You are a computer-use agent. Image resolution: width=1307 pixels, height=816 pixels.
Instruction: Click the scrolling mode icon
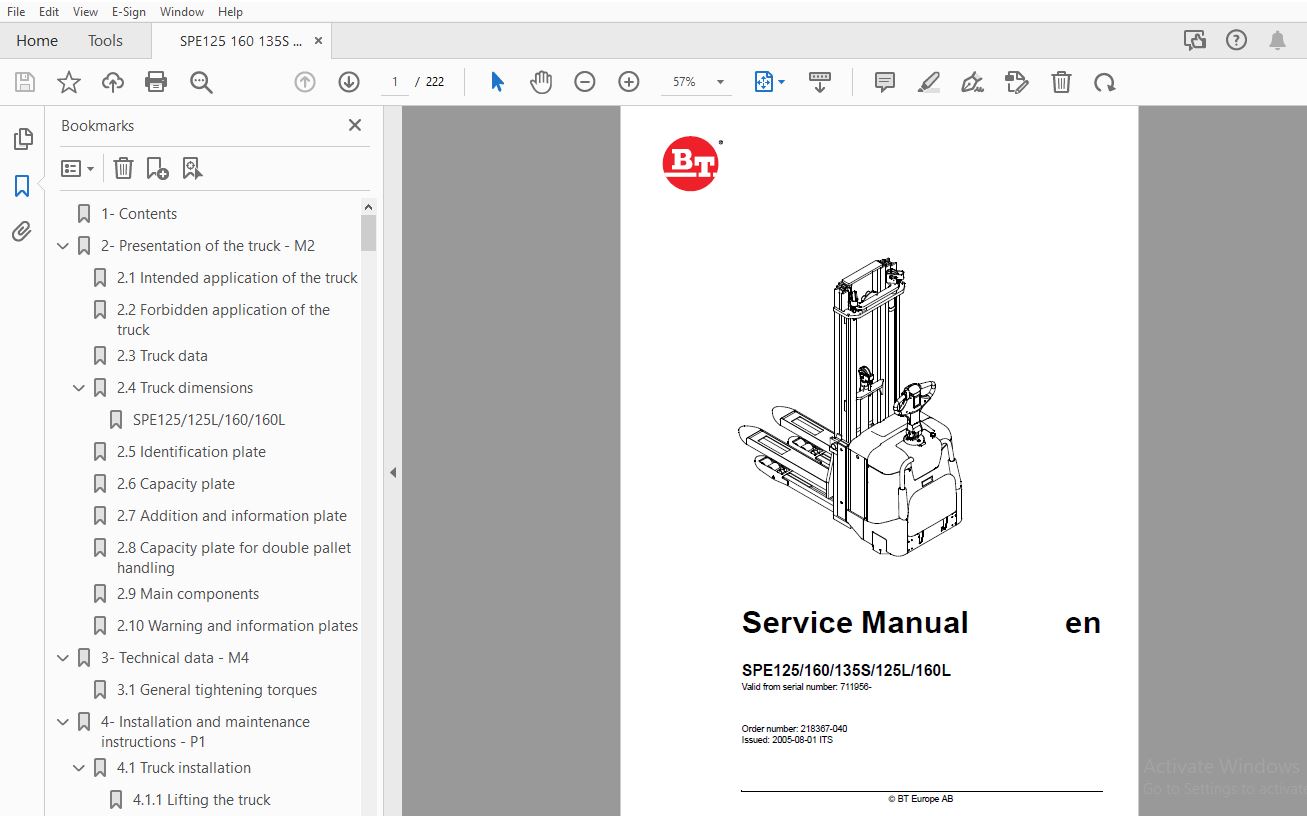point(820,82)
